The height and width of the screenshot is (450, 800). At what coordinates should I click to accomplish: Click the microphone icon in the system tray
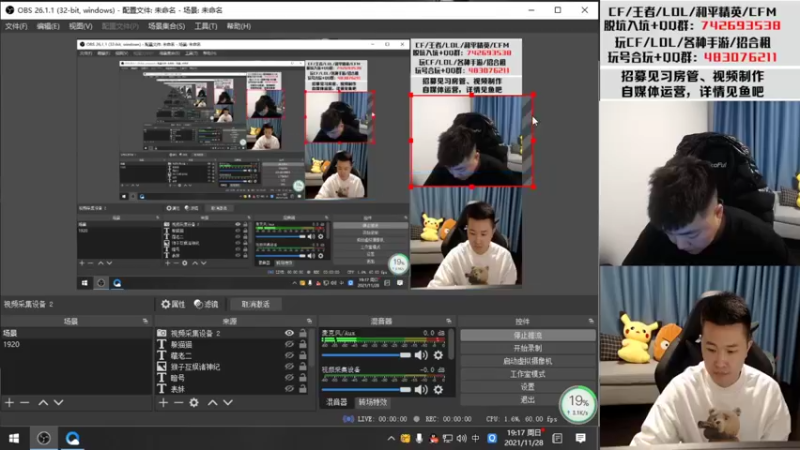419,438
